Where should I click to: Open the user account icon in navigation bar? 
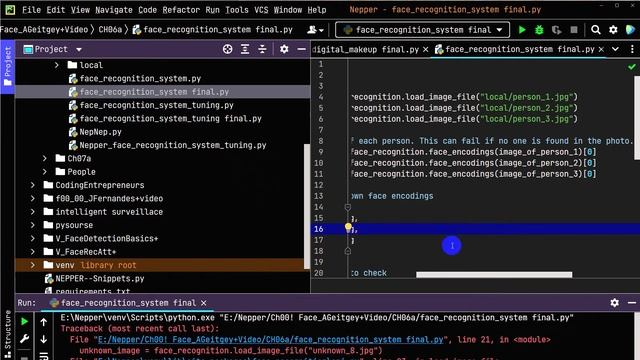click(x=315, y=30)
